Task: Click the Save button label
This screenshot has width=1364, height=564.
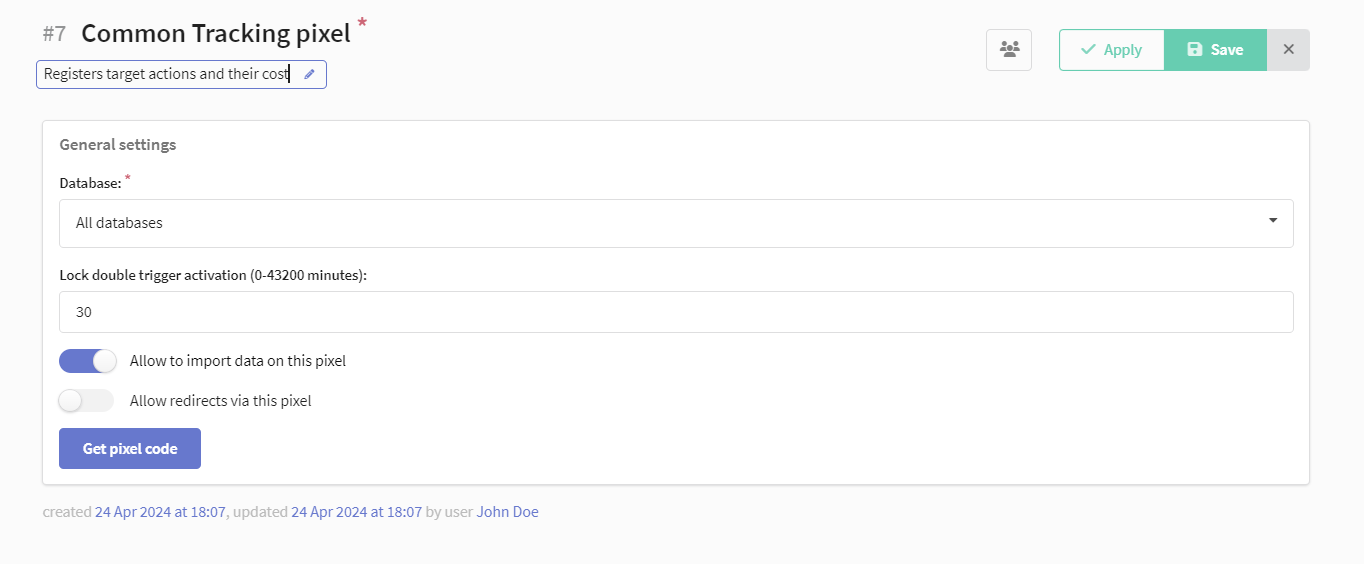Action: point(1226,50)
